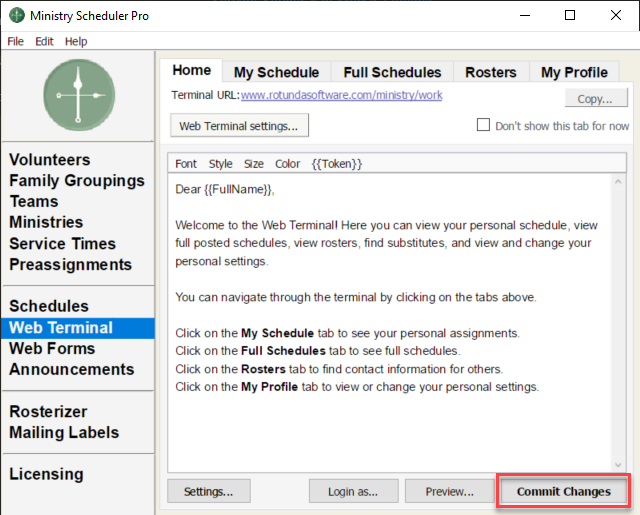The image size is (640, 515).
Task: Open Mailing Labels in the sidebar
Action: tap(64, 432)
